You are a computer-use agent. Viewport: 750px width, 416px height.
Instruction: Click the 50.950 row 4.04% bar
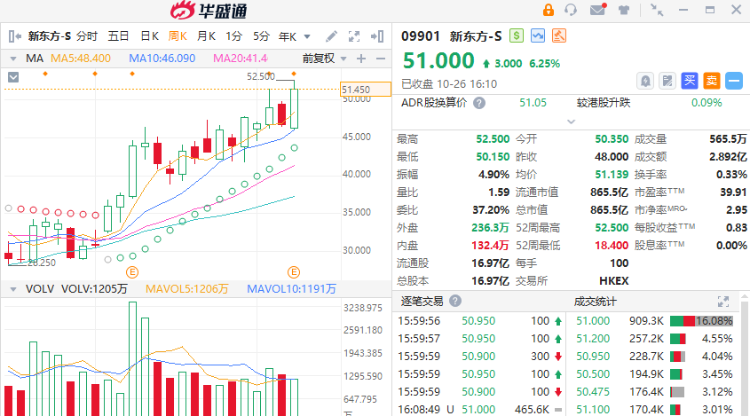click(678, 356)
